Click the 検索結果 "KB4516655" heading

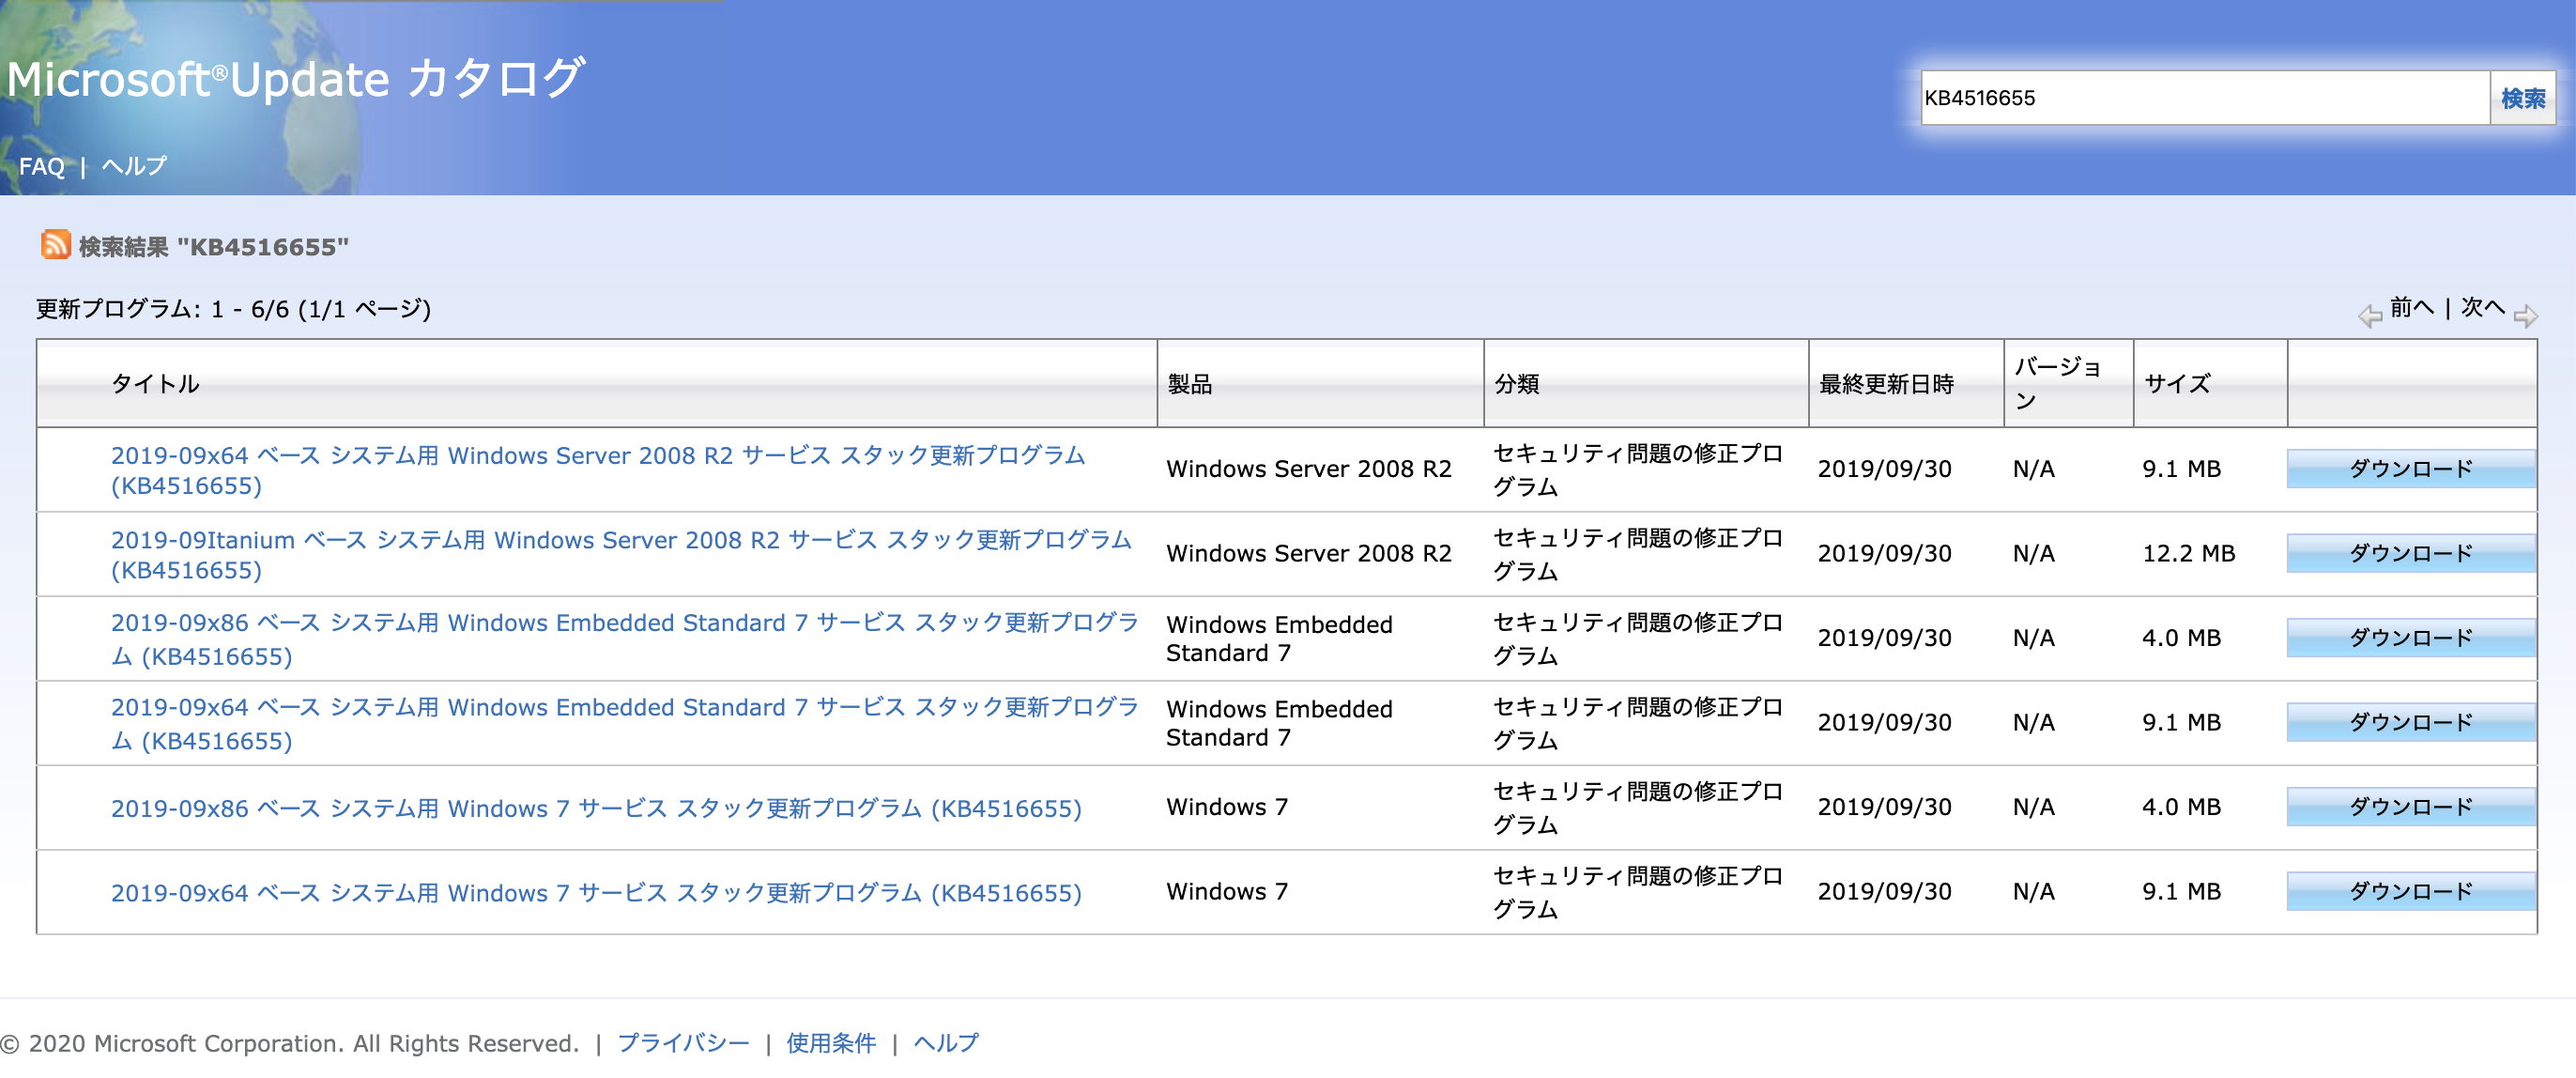point(214,247)
